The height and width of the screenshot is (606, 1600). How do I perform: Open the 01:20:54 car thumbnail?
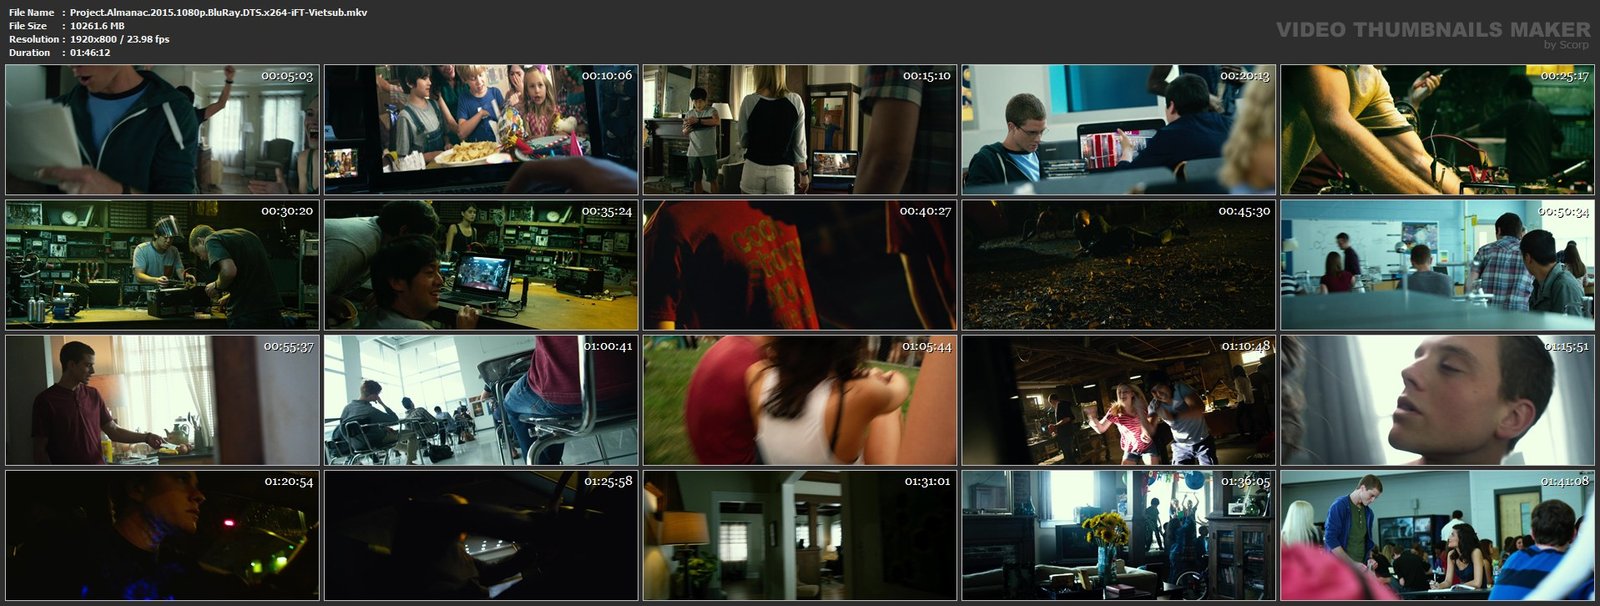pos(162,535)
